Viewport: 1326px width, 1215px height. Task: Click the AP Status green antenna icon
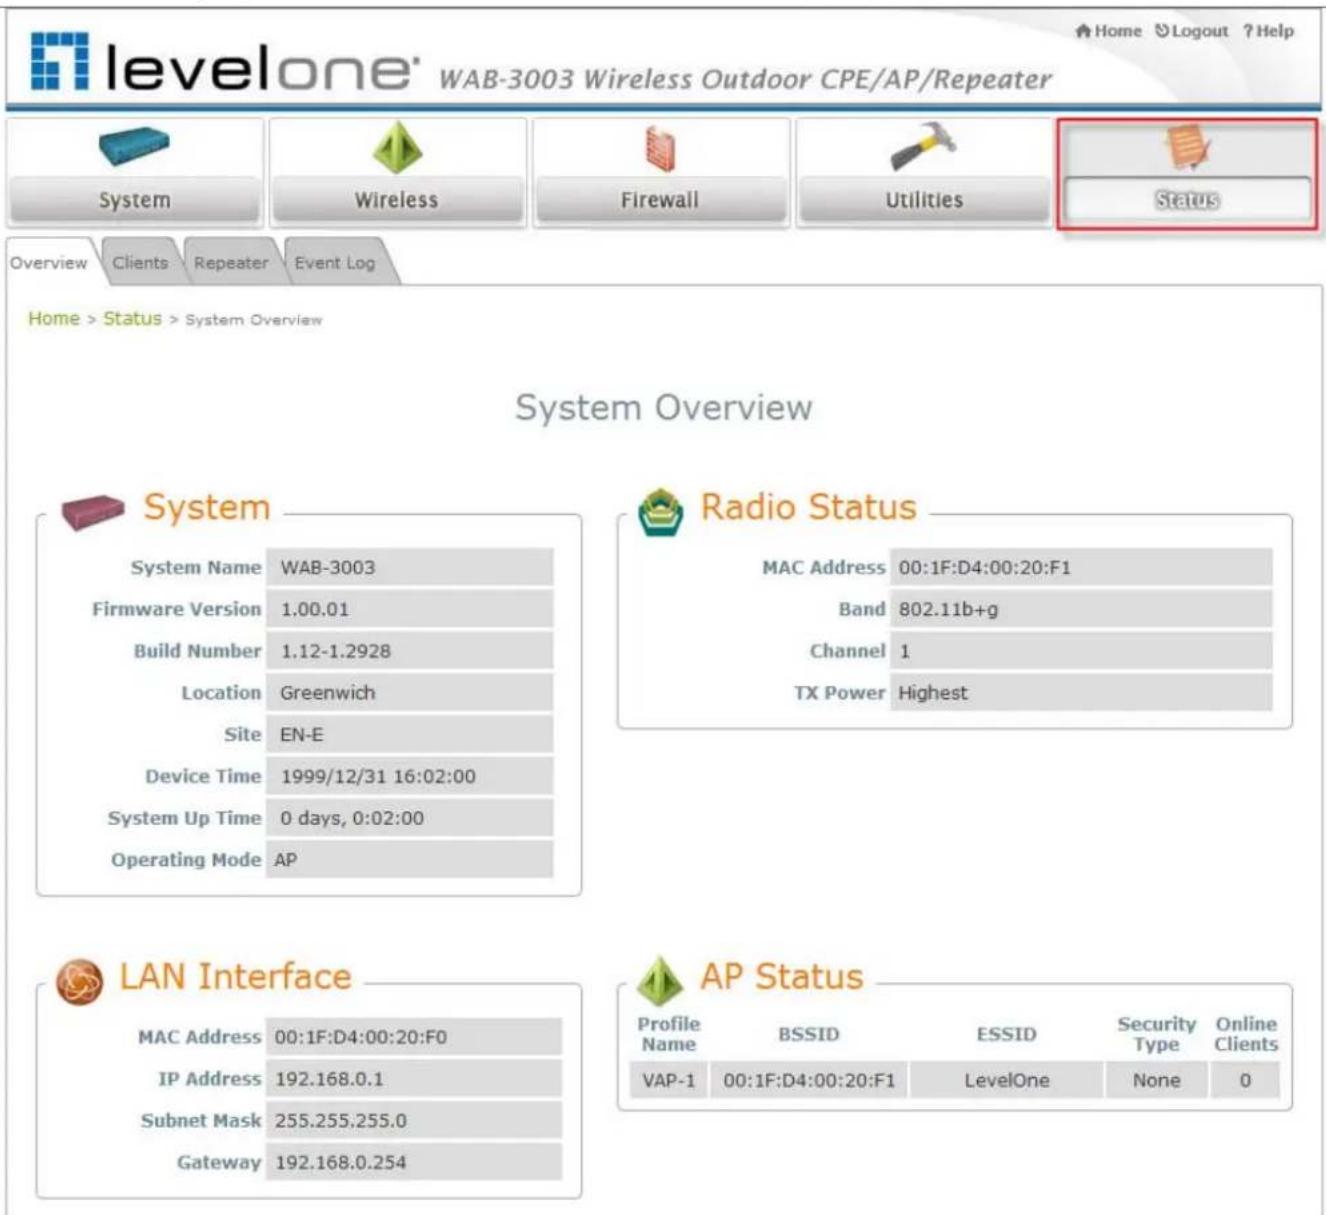coord(660,980)
